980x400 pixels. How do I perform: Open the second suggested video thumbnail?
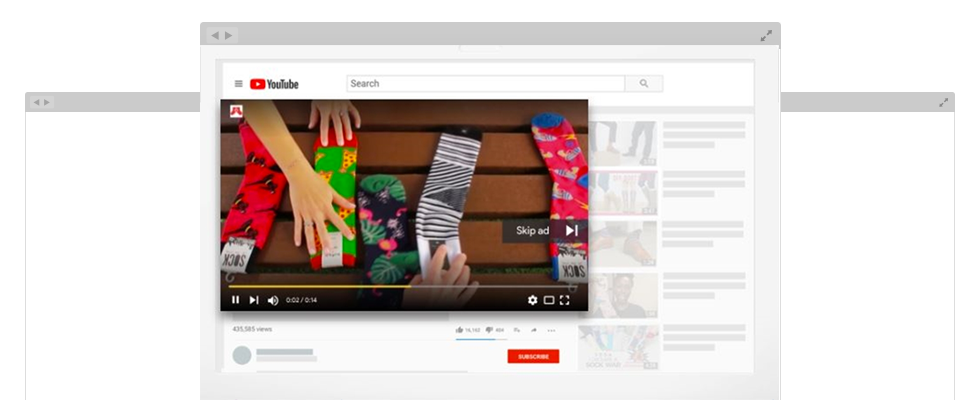coord(622,193)
